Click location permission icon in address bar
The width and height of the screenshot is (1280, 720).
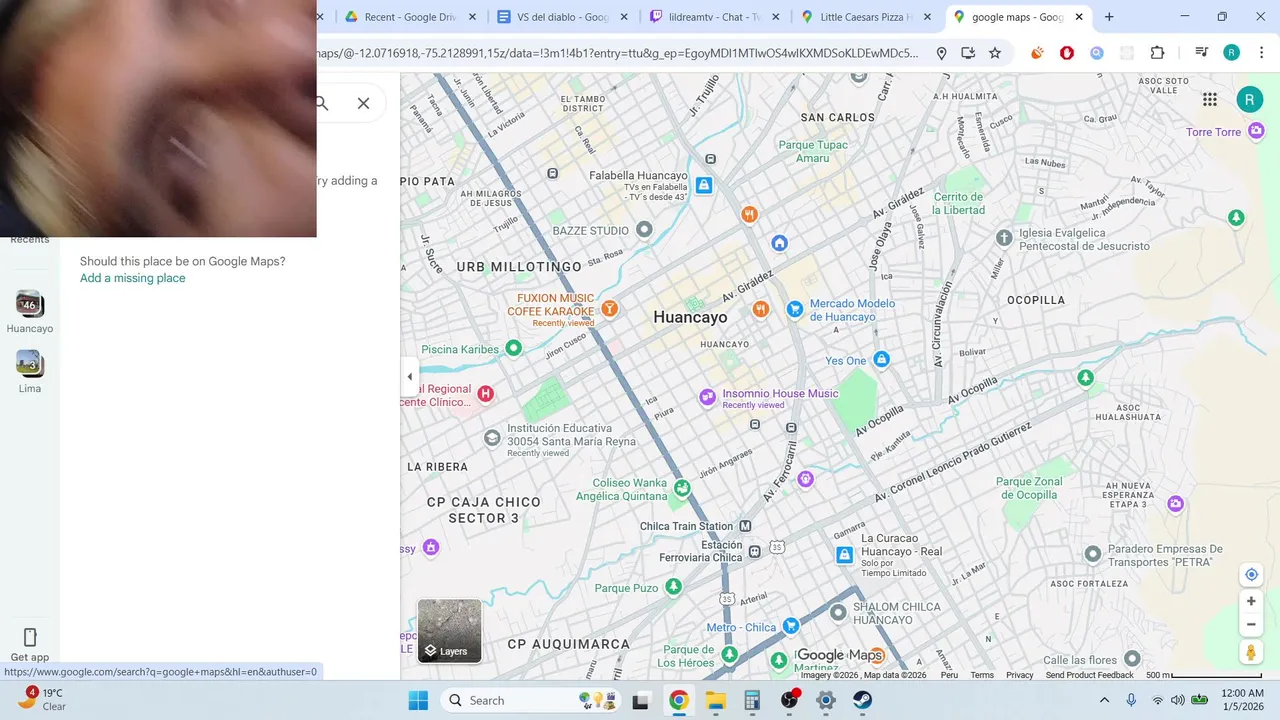click(x=941, y=53)
